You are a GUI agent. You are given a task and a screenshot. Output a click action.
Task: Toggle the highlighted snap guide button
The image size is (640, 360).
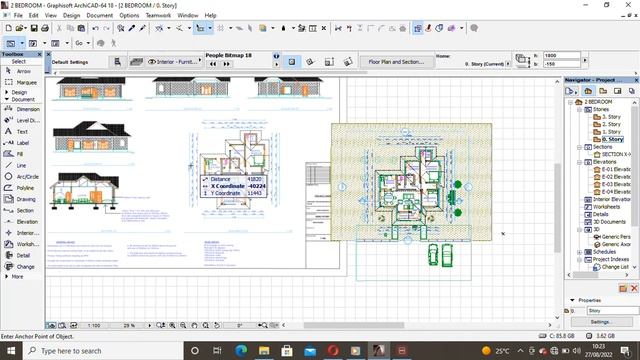pyautogui.click(x=200, y=28)
